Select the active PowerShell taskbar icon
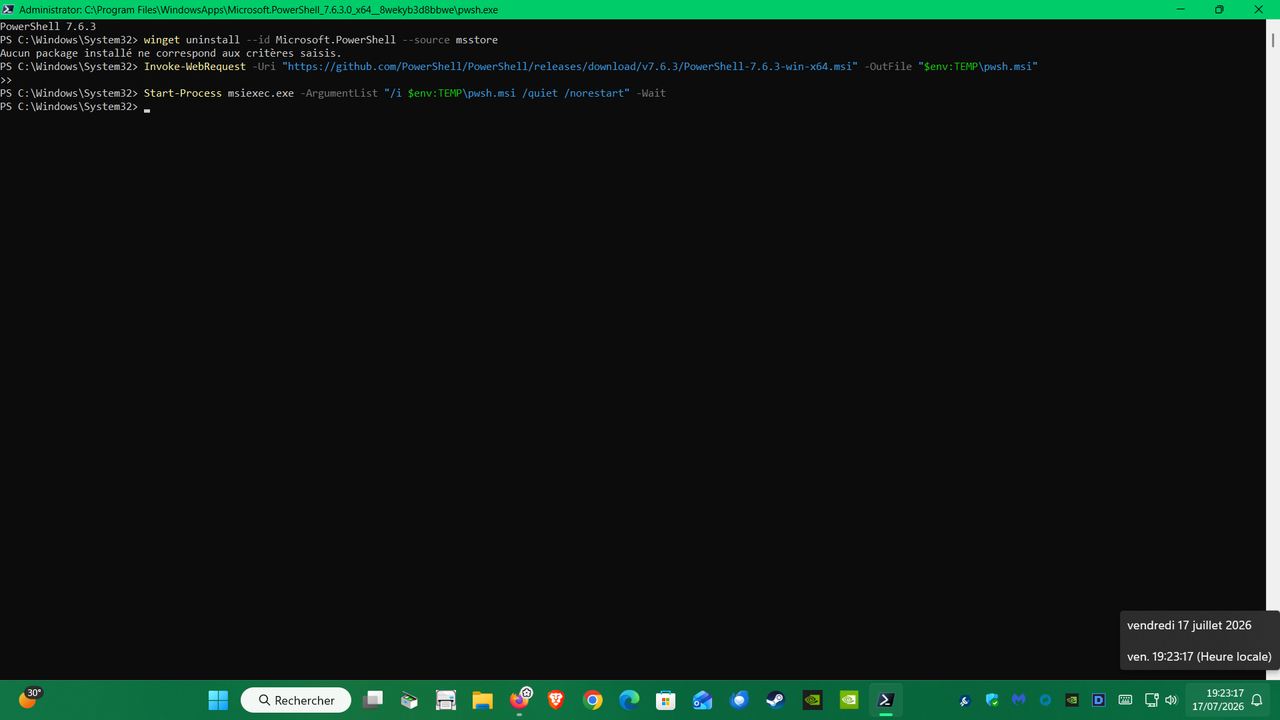Viewport: 1280px width, 720px height. pyautogui.click(x=885, y=700)
